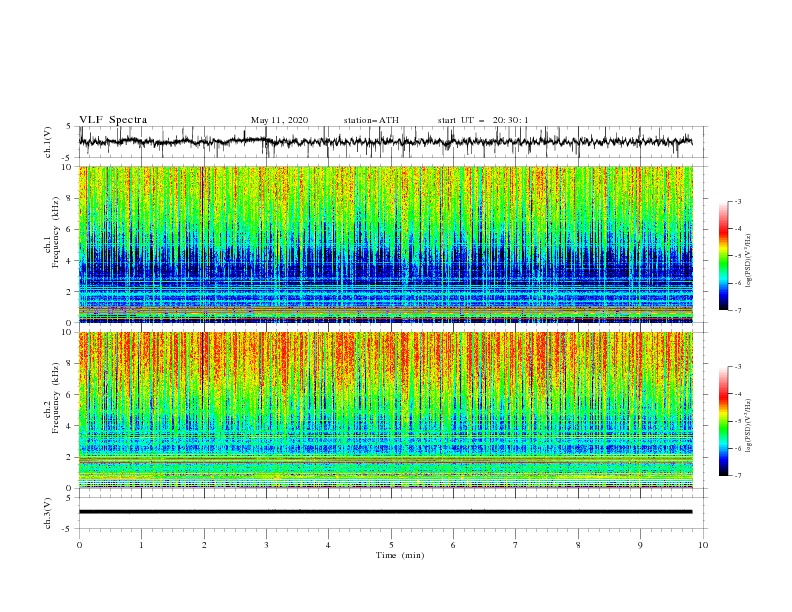Image resolution: width=792 pixels, height=612 pixels.
Task: Click the "8" tick on the time axis
Action: click(x=578, y=545)
